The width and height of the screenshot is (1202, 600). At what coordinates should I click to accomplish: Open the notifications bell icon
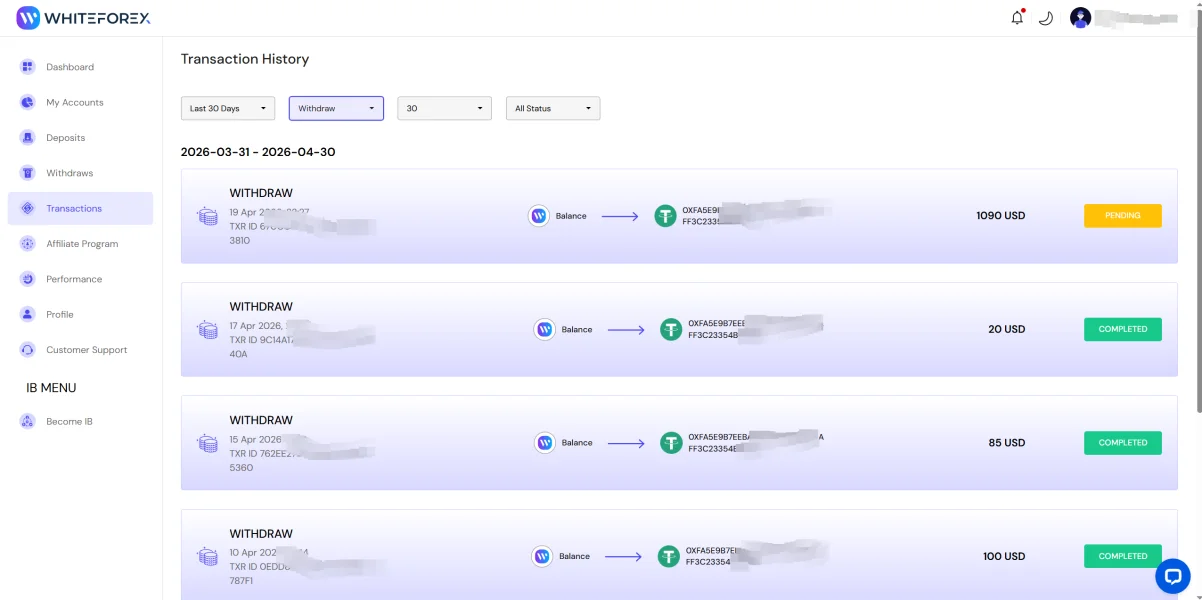(x=1017, y=17)
